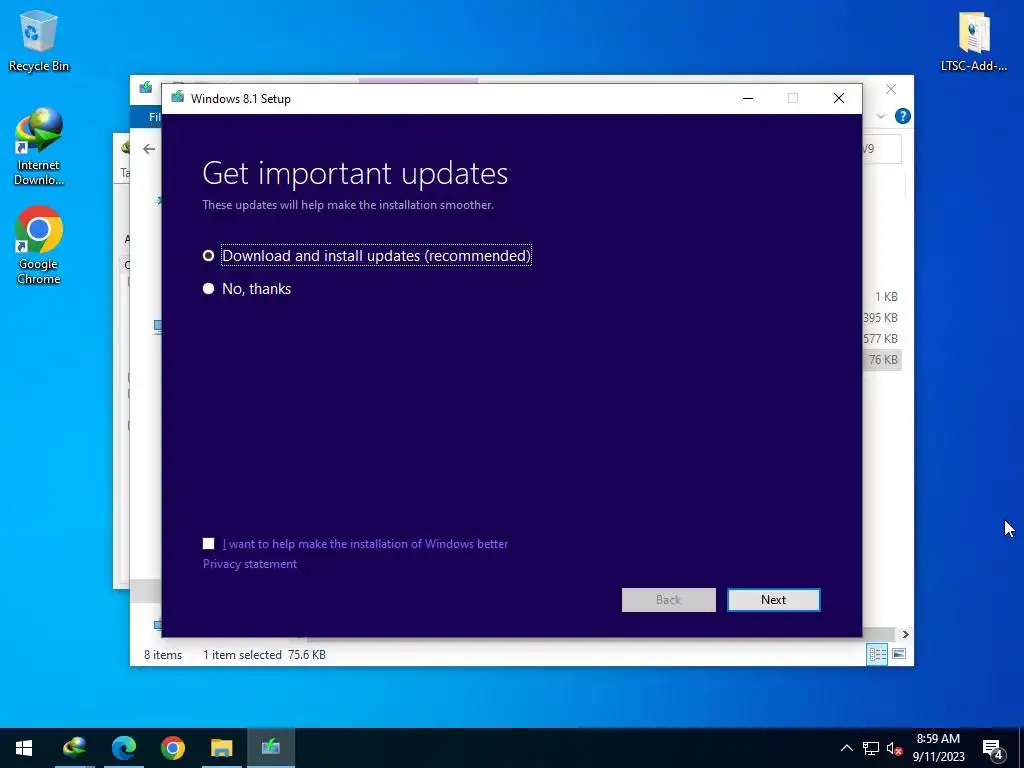Viewport: 1024px width, 768px height.
Task: Open File Explorer from the taskbar
Action: (221, 748)
